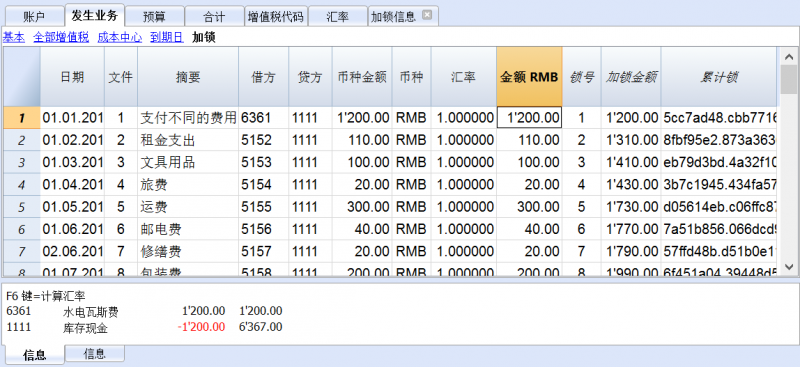This screenshot has height=367, width=800.
Task: Click the 运费 description cell
Action: pos(188,207)
